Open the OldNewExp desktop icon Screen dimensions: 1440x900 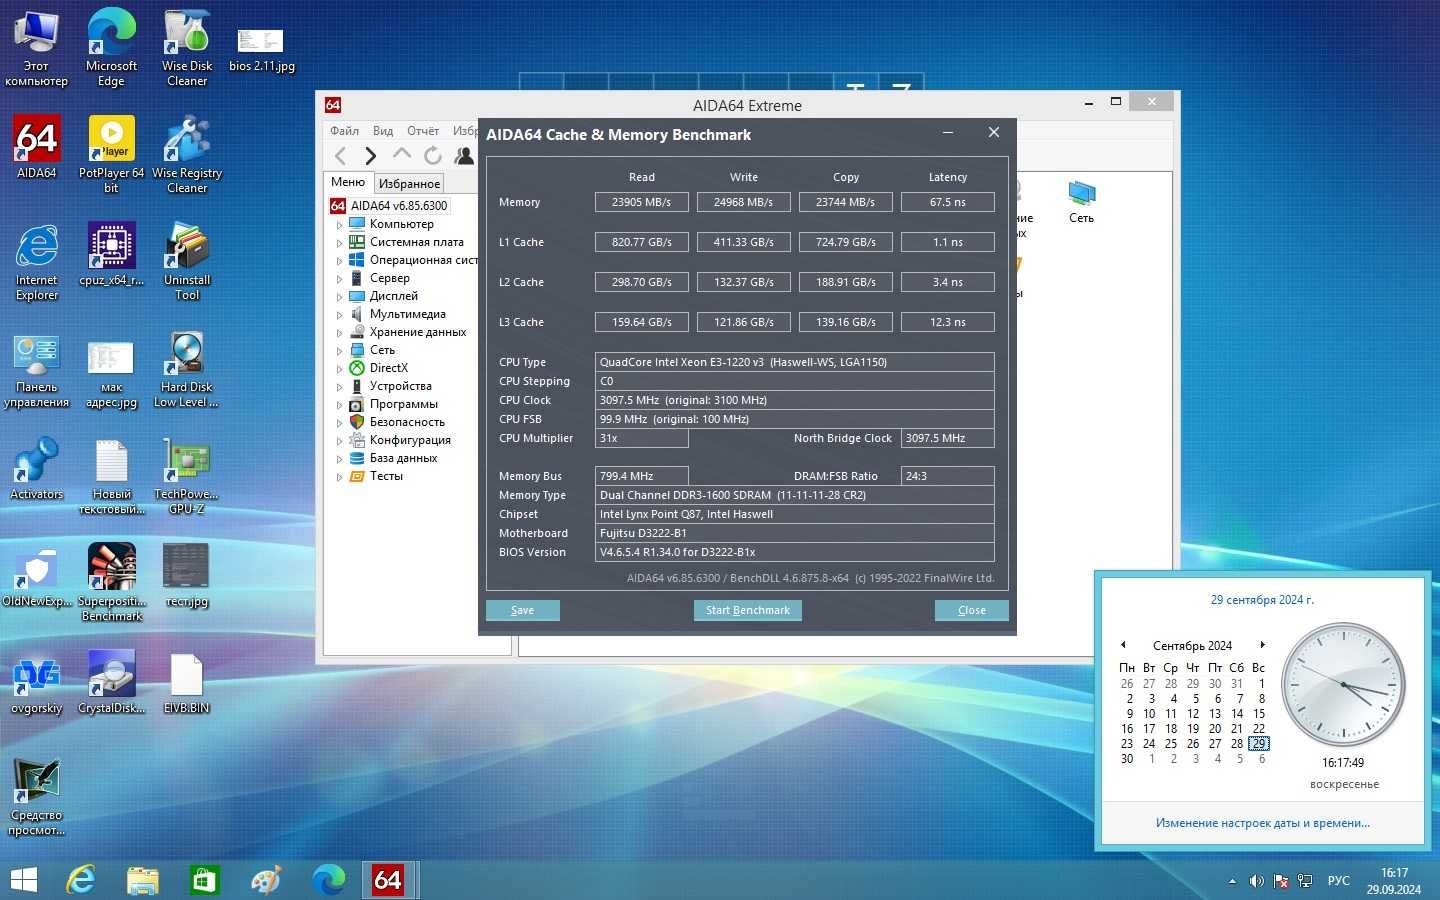click(37, 575)
